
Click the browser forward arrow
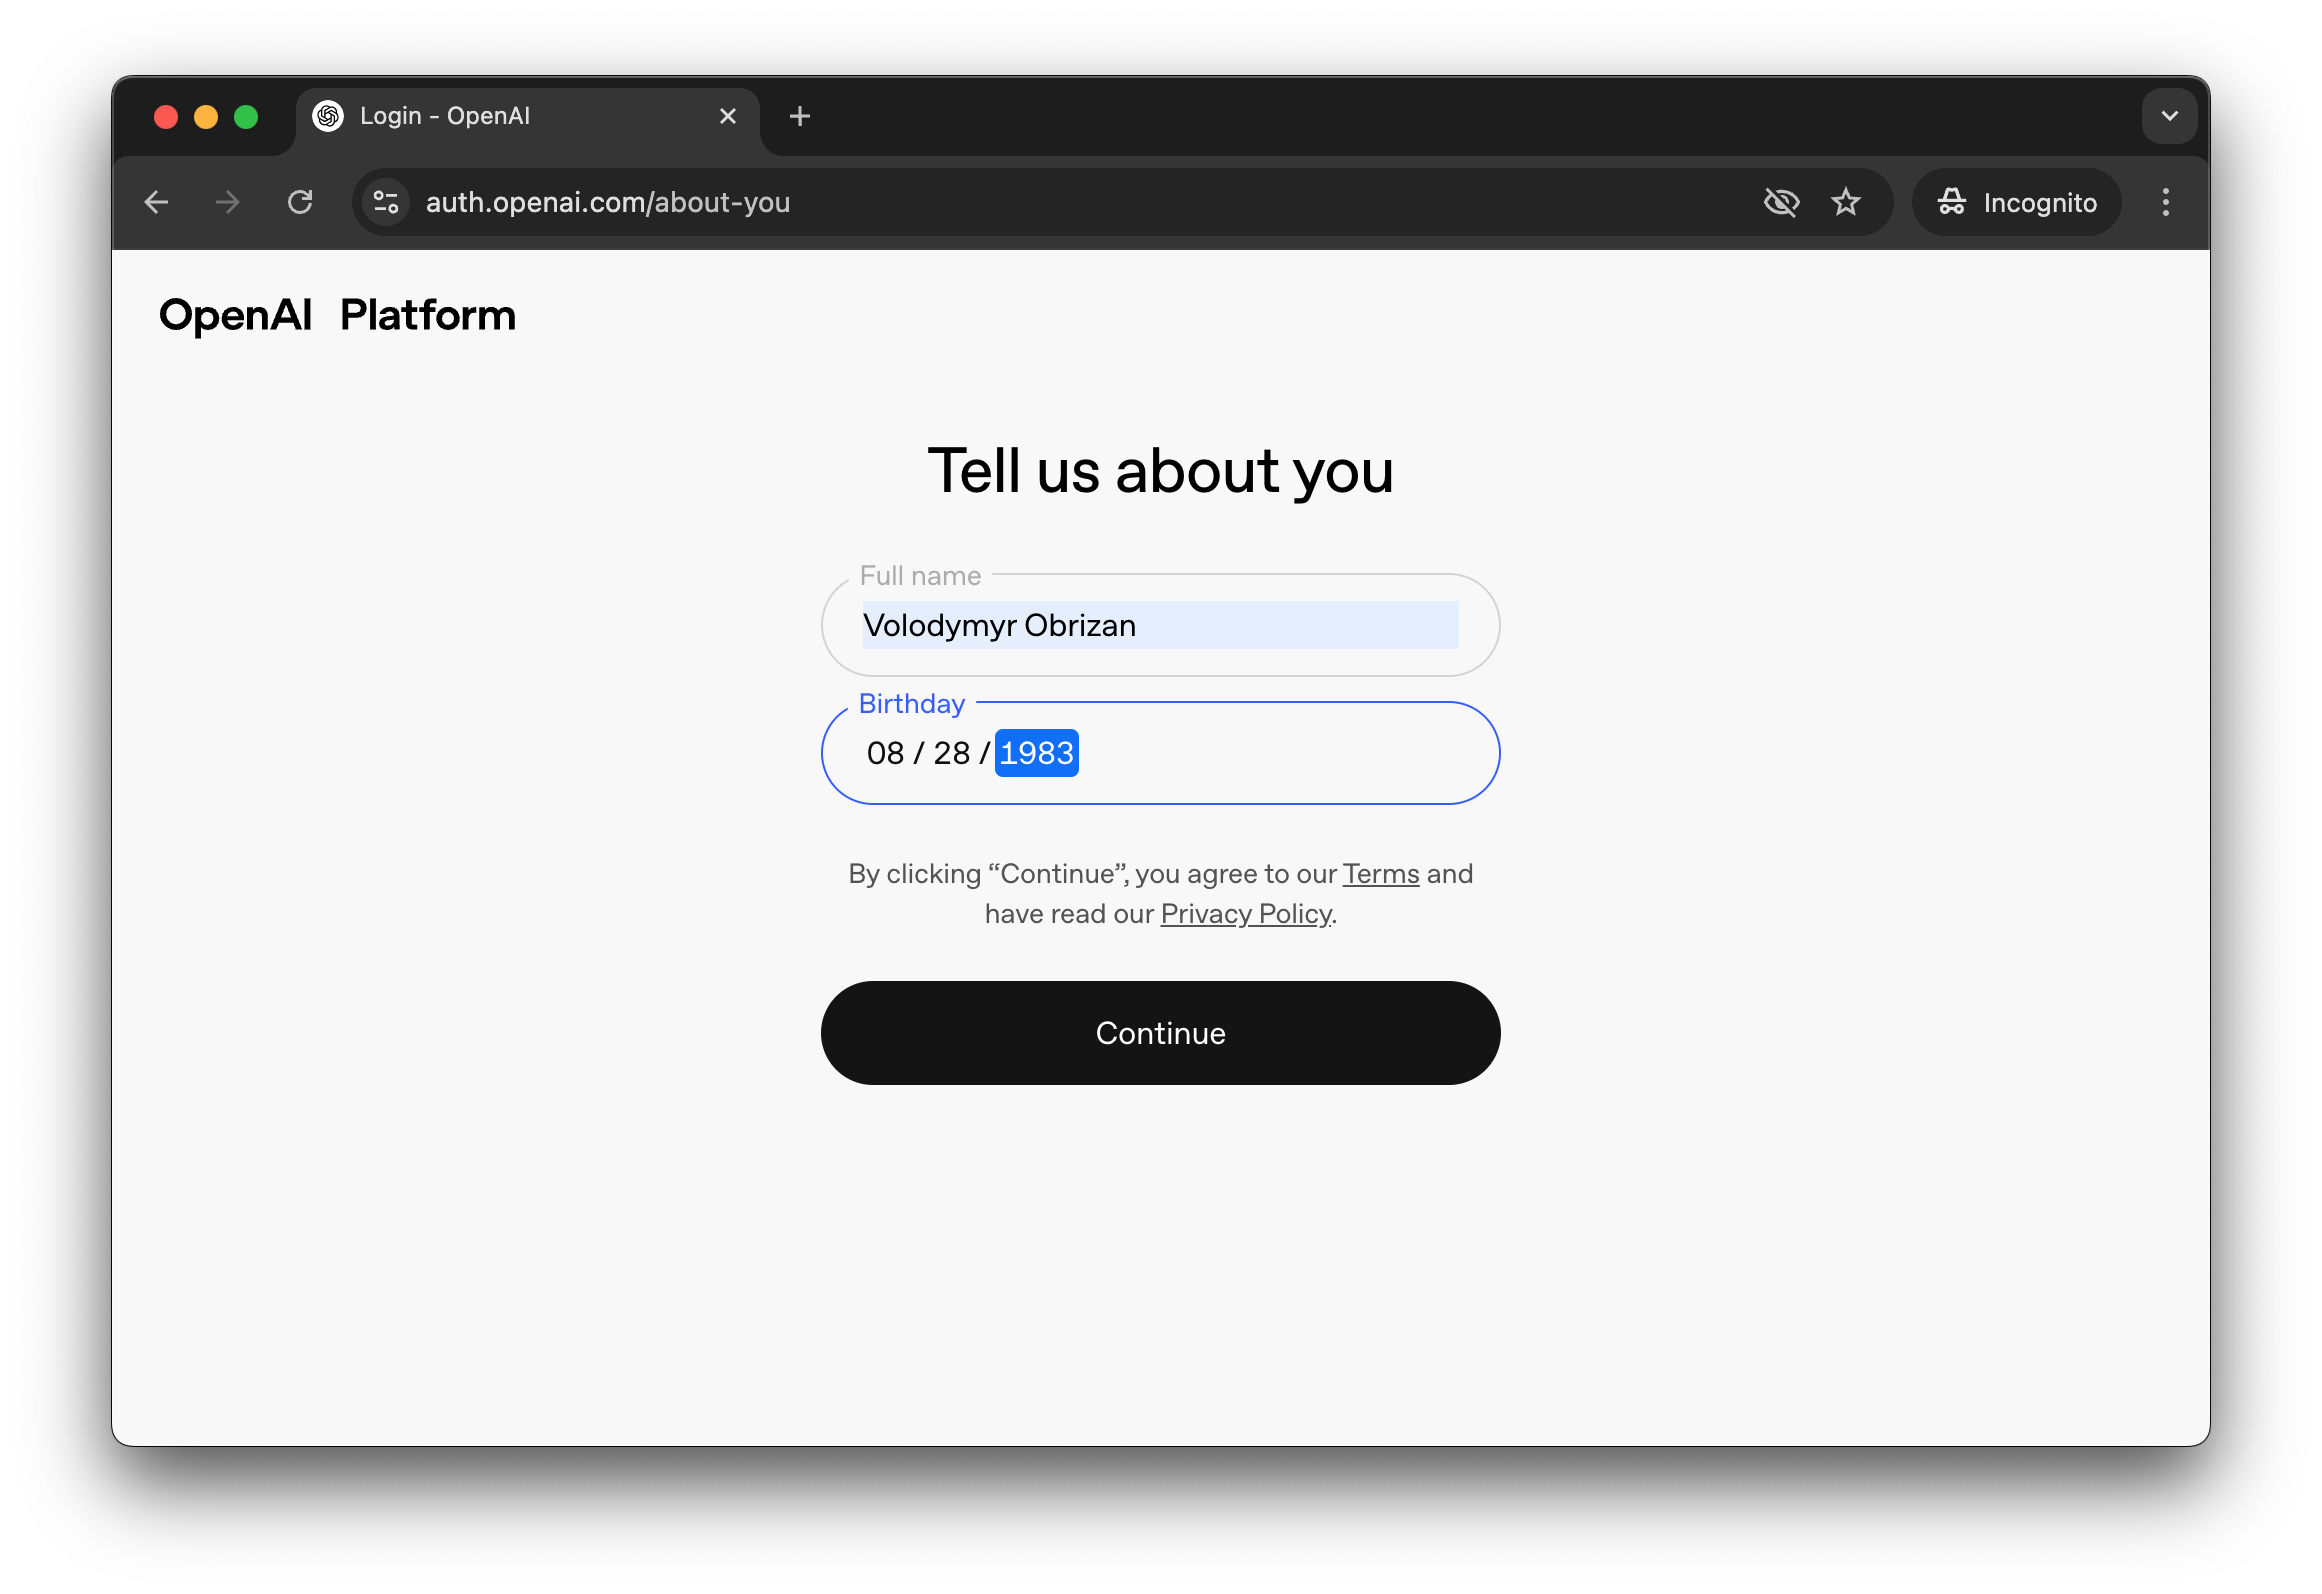(228, 202)
